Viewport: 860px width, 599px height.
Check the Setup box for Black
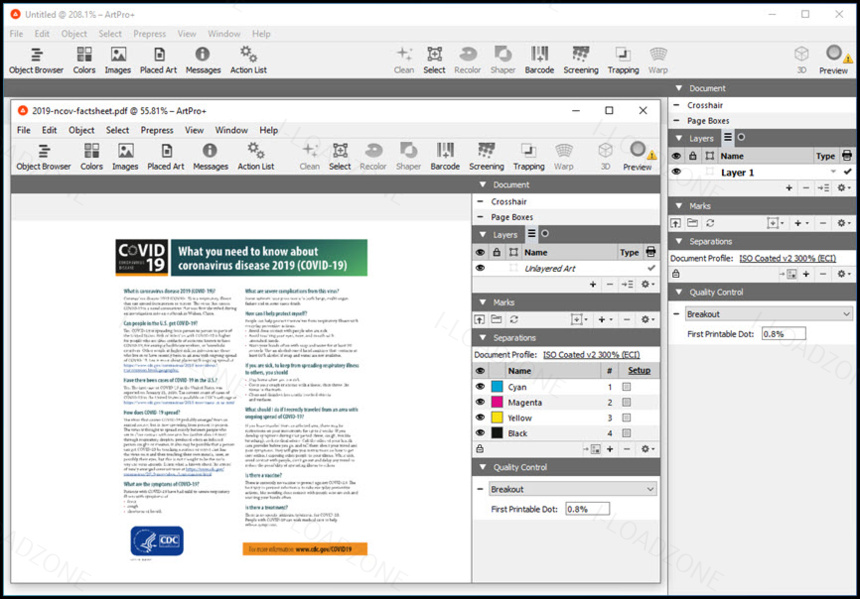tap(626, 433)
